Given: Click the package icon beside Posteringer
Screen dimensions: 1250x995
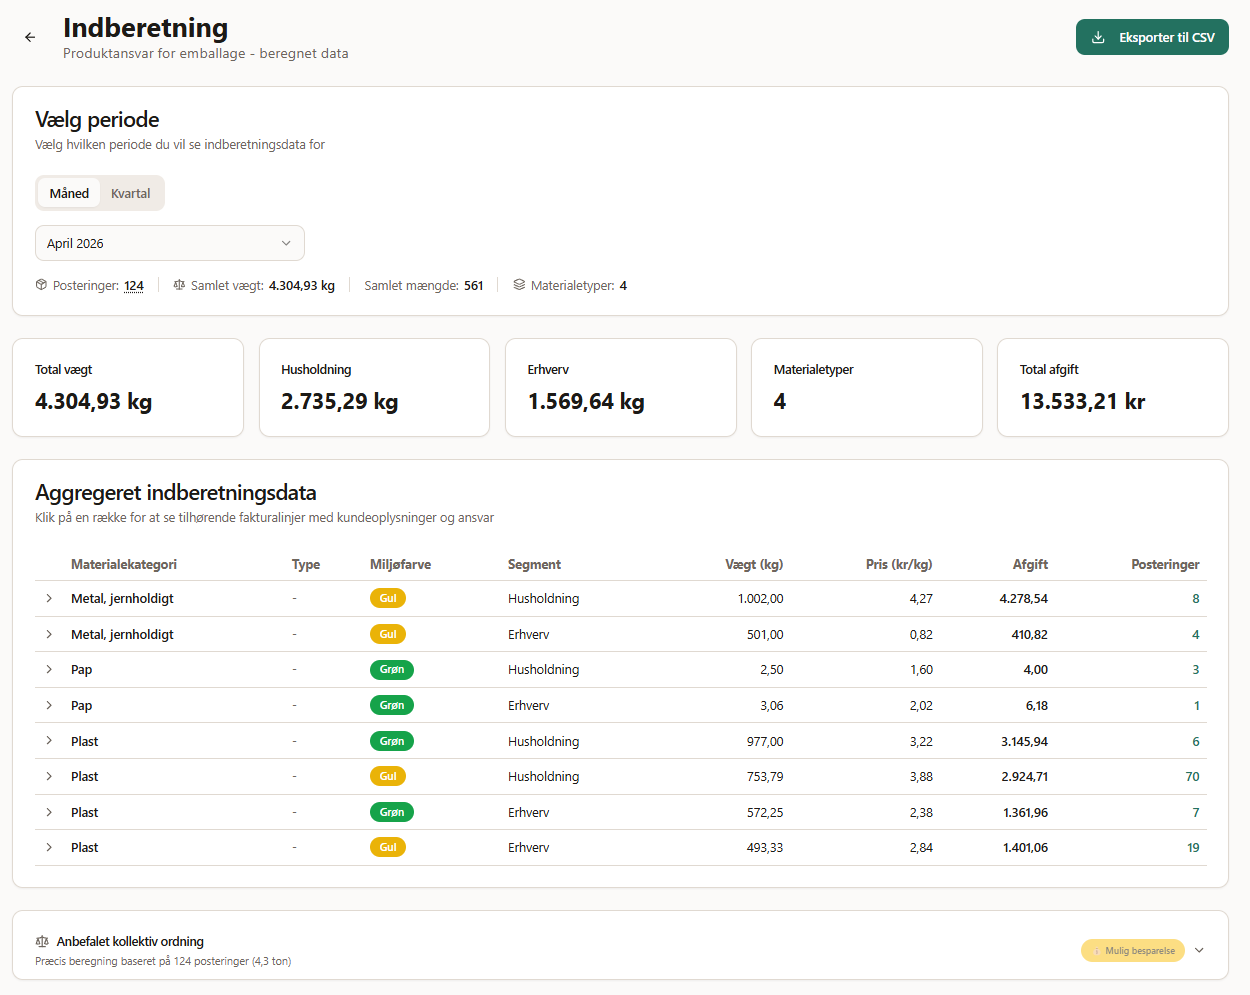Looking at the screenshot, I should (41, 285).
